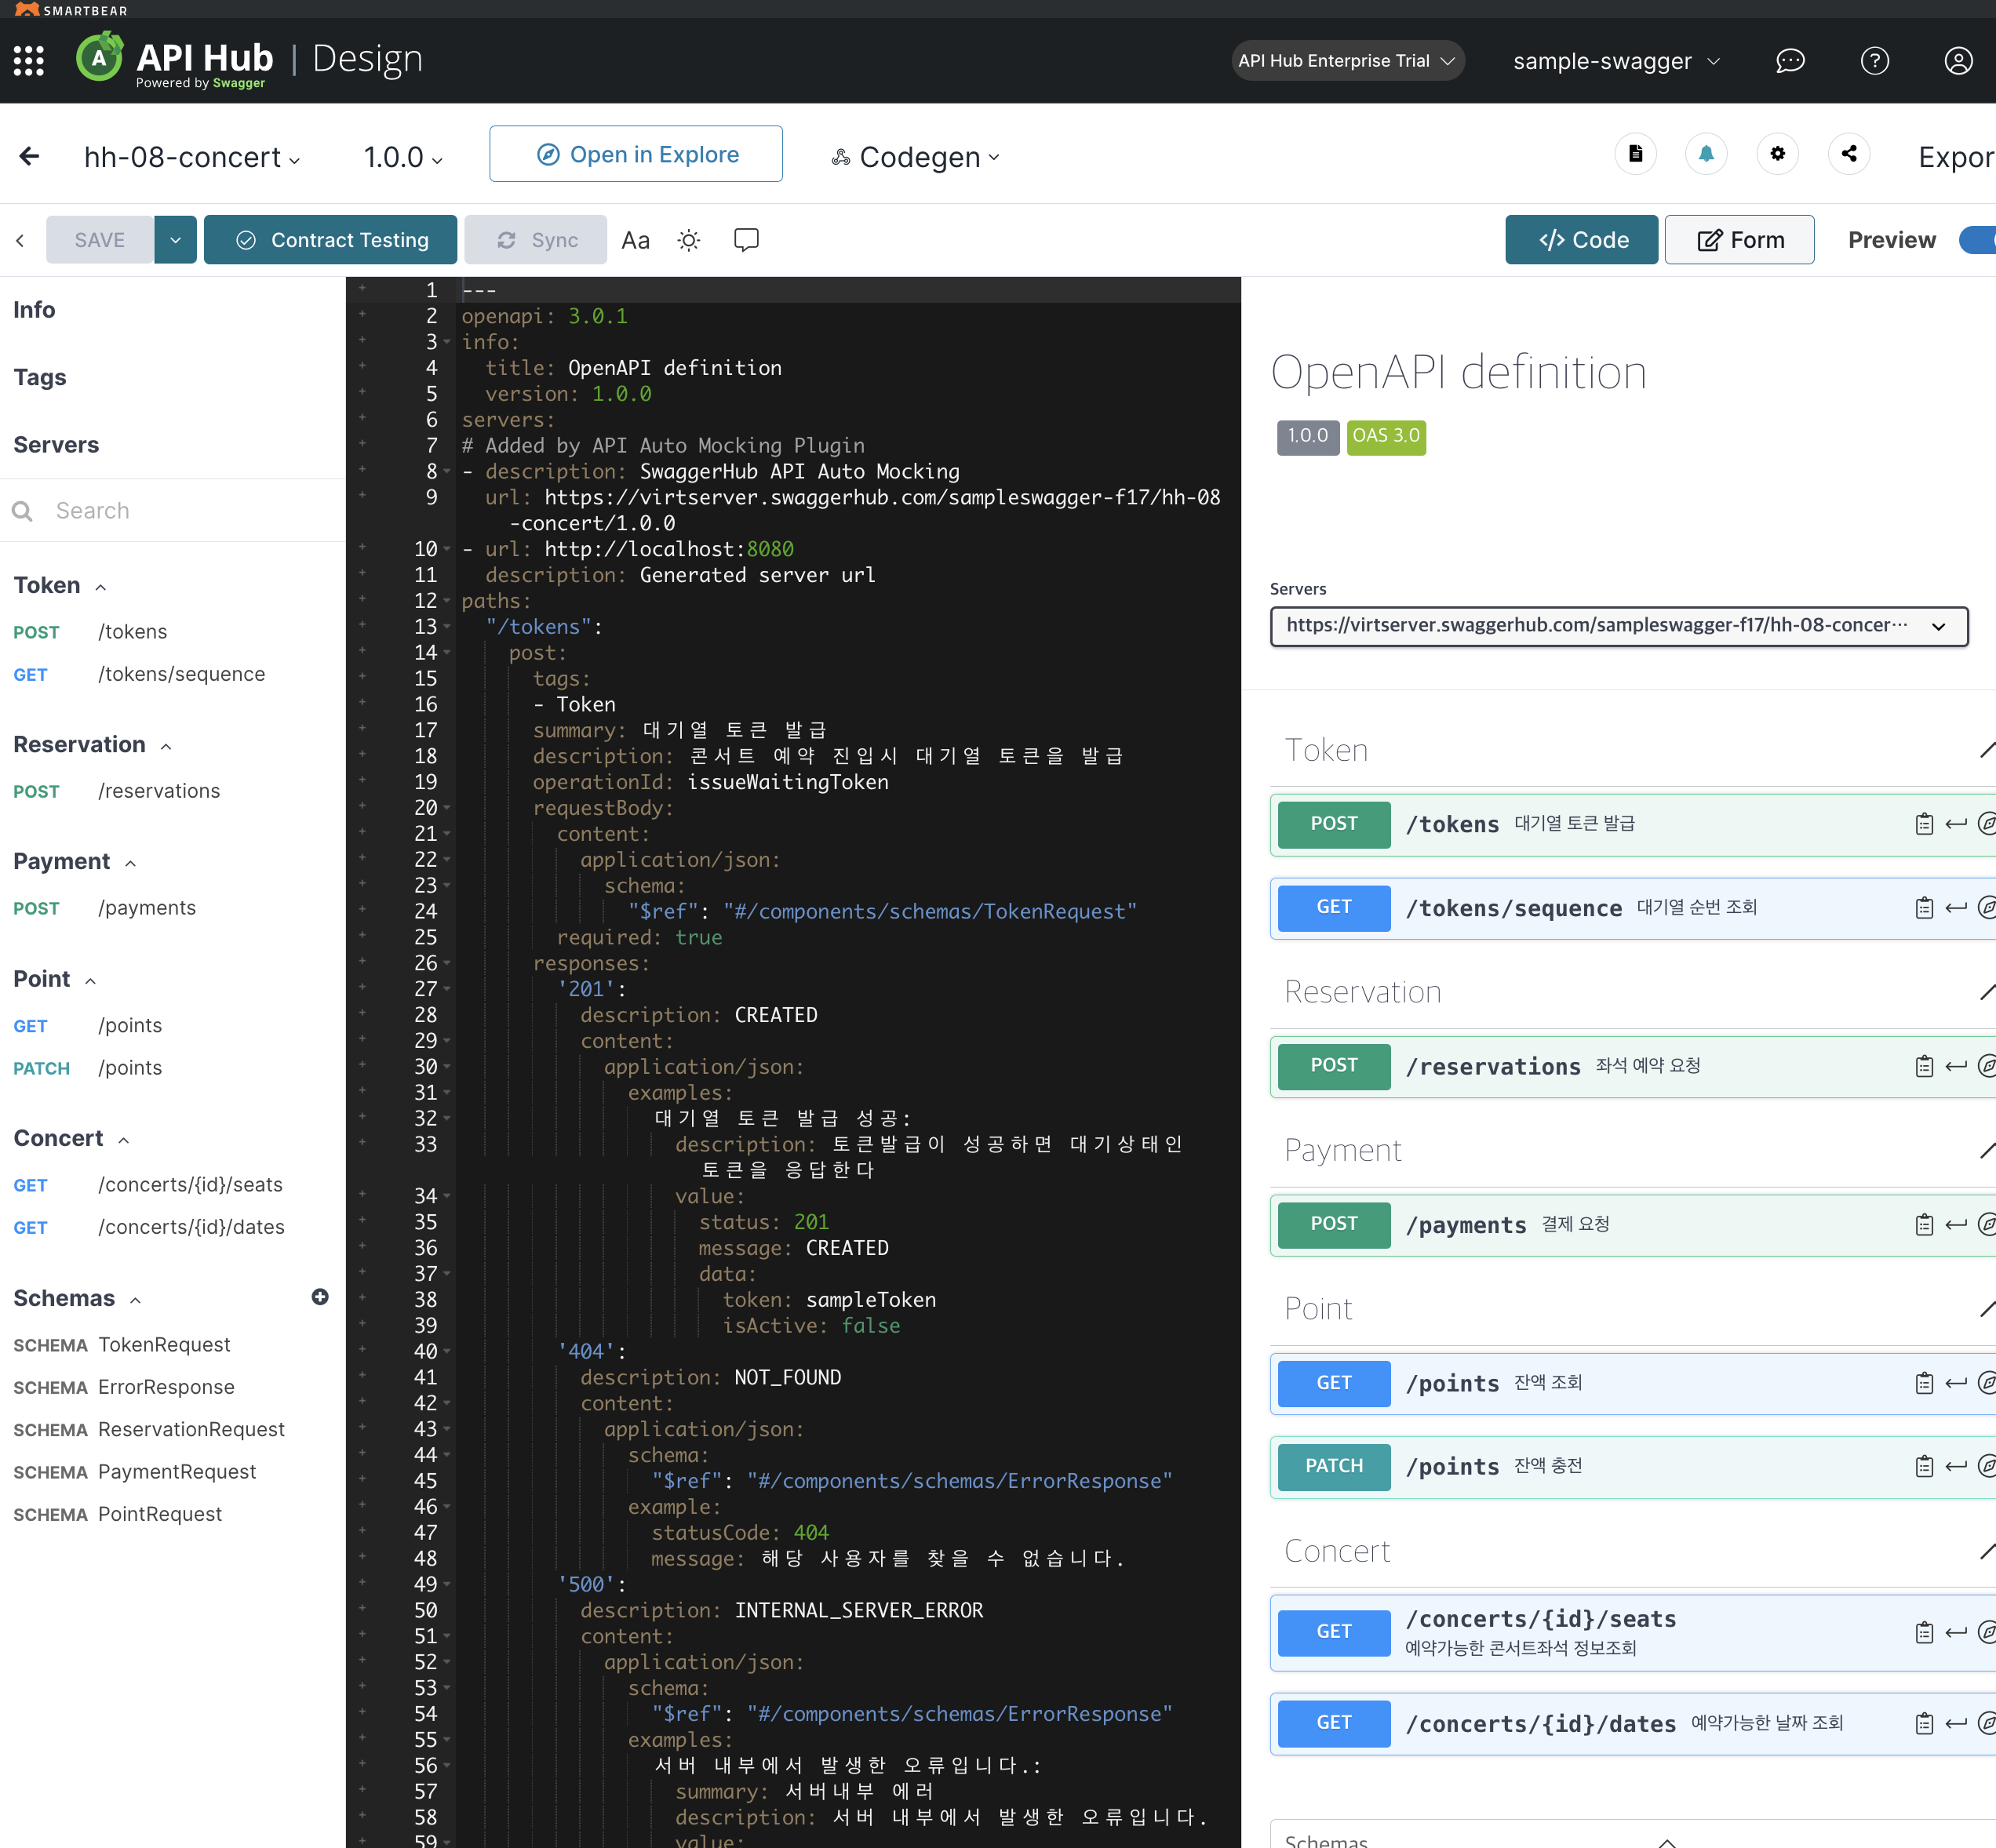Open the document view icon

(x=1636, y=154)
